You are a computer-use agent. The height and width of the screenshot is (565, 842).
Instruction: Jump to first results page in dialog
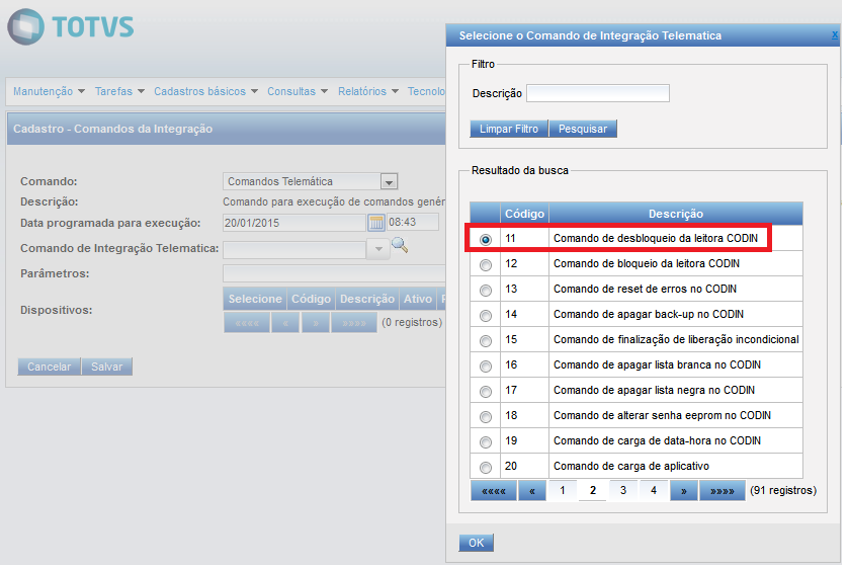pyautogui.click(x=493, y=491)
